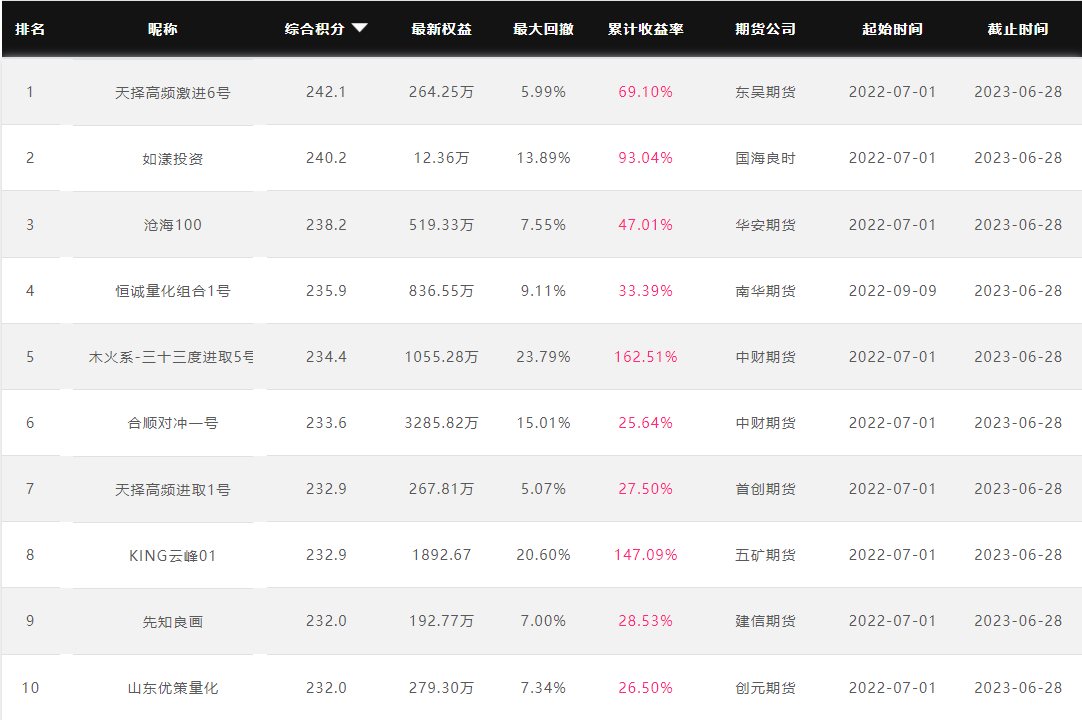Open nickname 合顺对冲一号
1082x720 pixels.
click(x=173, y=423)
